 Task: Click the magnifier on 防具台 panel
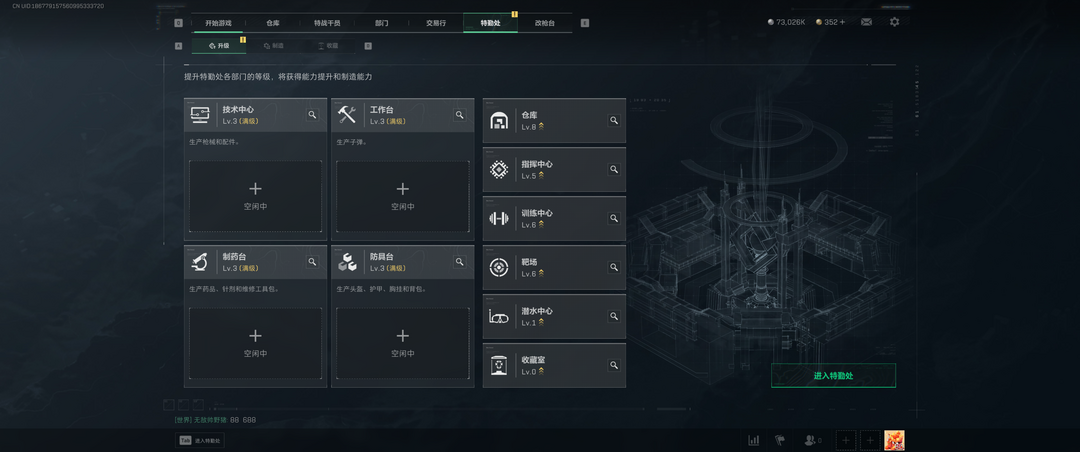460,262
